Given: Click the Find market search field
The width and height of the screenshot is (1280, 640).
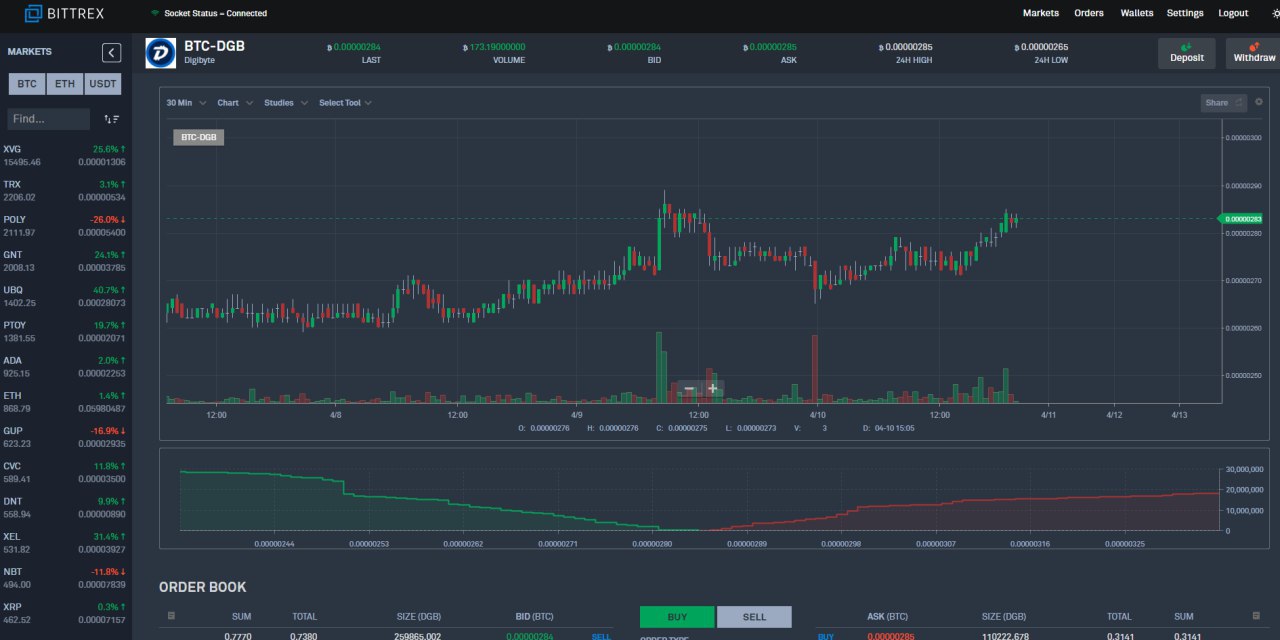Looking at the screenshot, I should pyautogui.click(x=48, y=119).
